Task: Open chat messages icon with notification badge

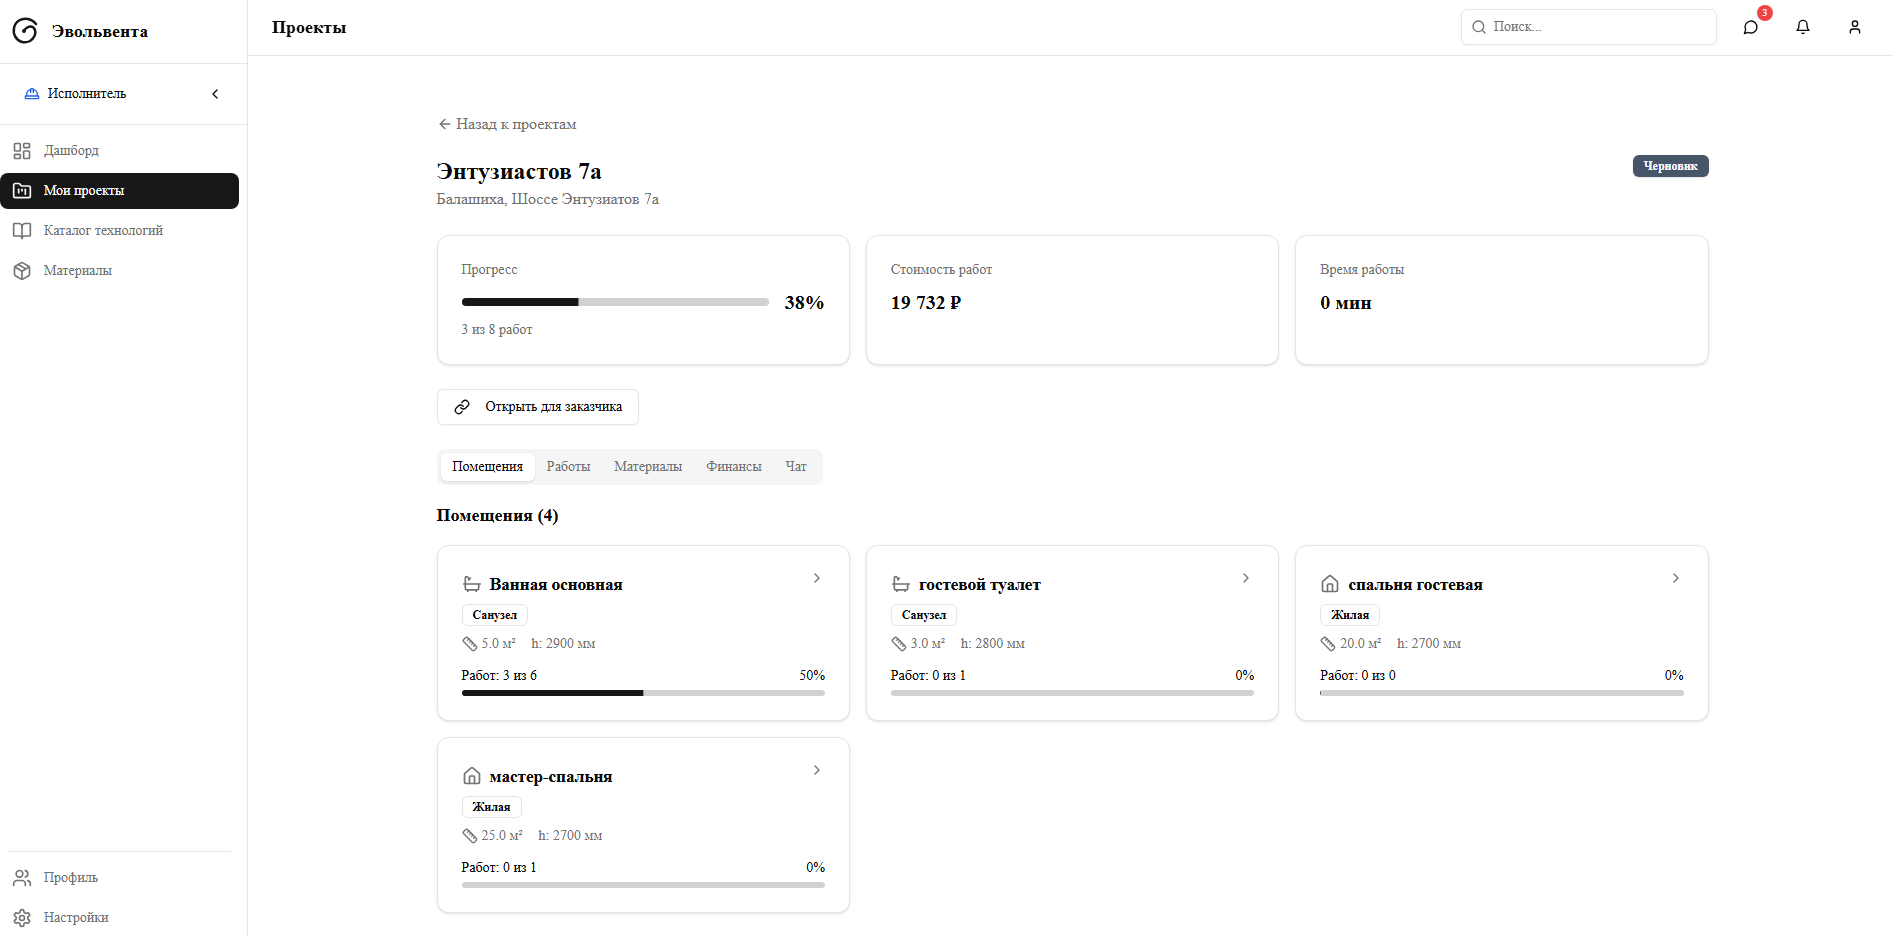Action: (x=1751, y=27)
